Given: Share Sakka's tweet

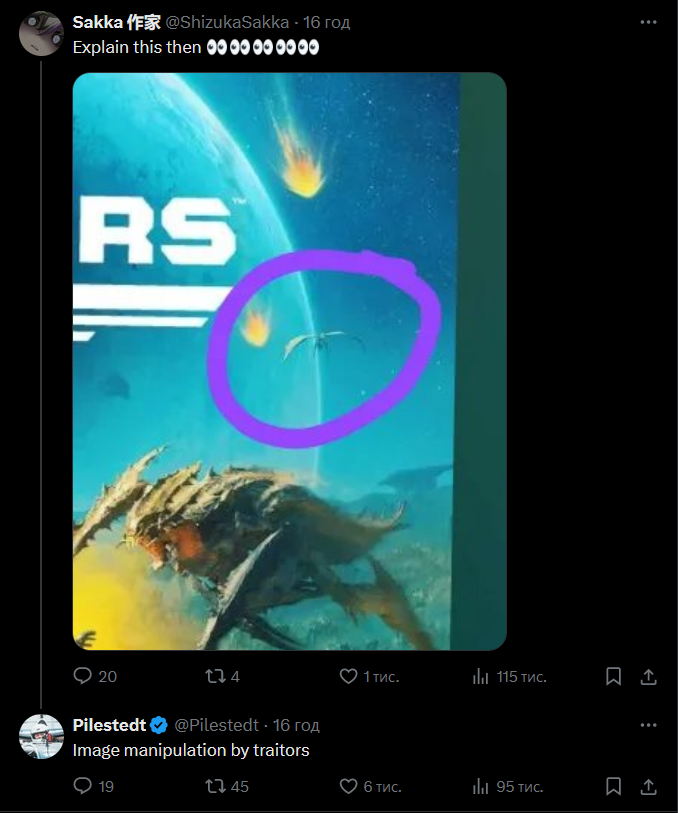Looking at the screenshot, I should coord(648,677).
